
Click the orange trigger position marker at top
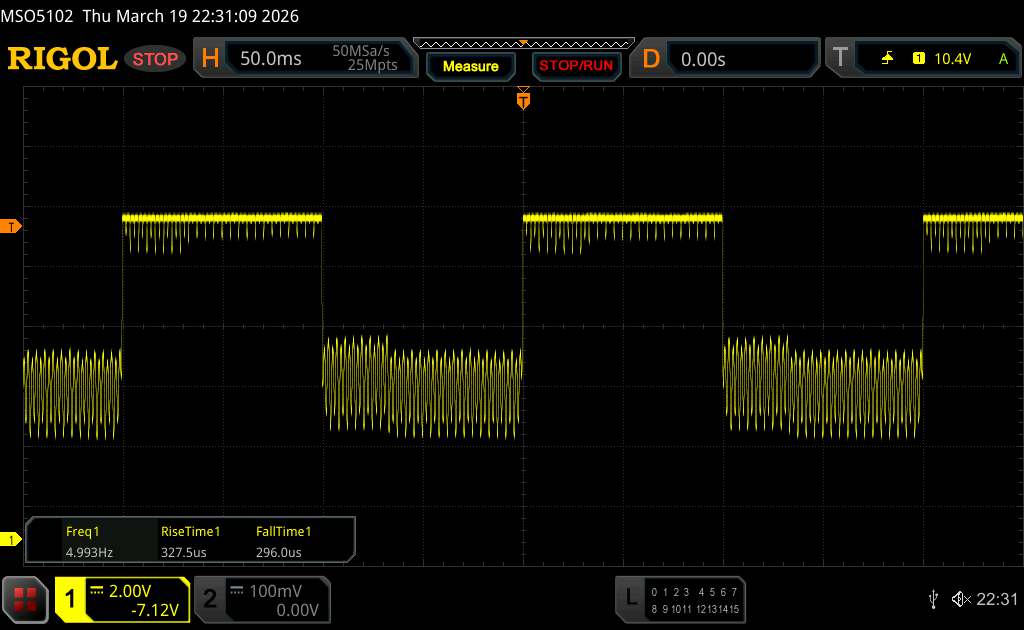(522, 99)
